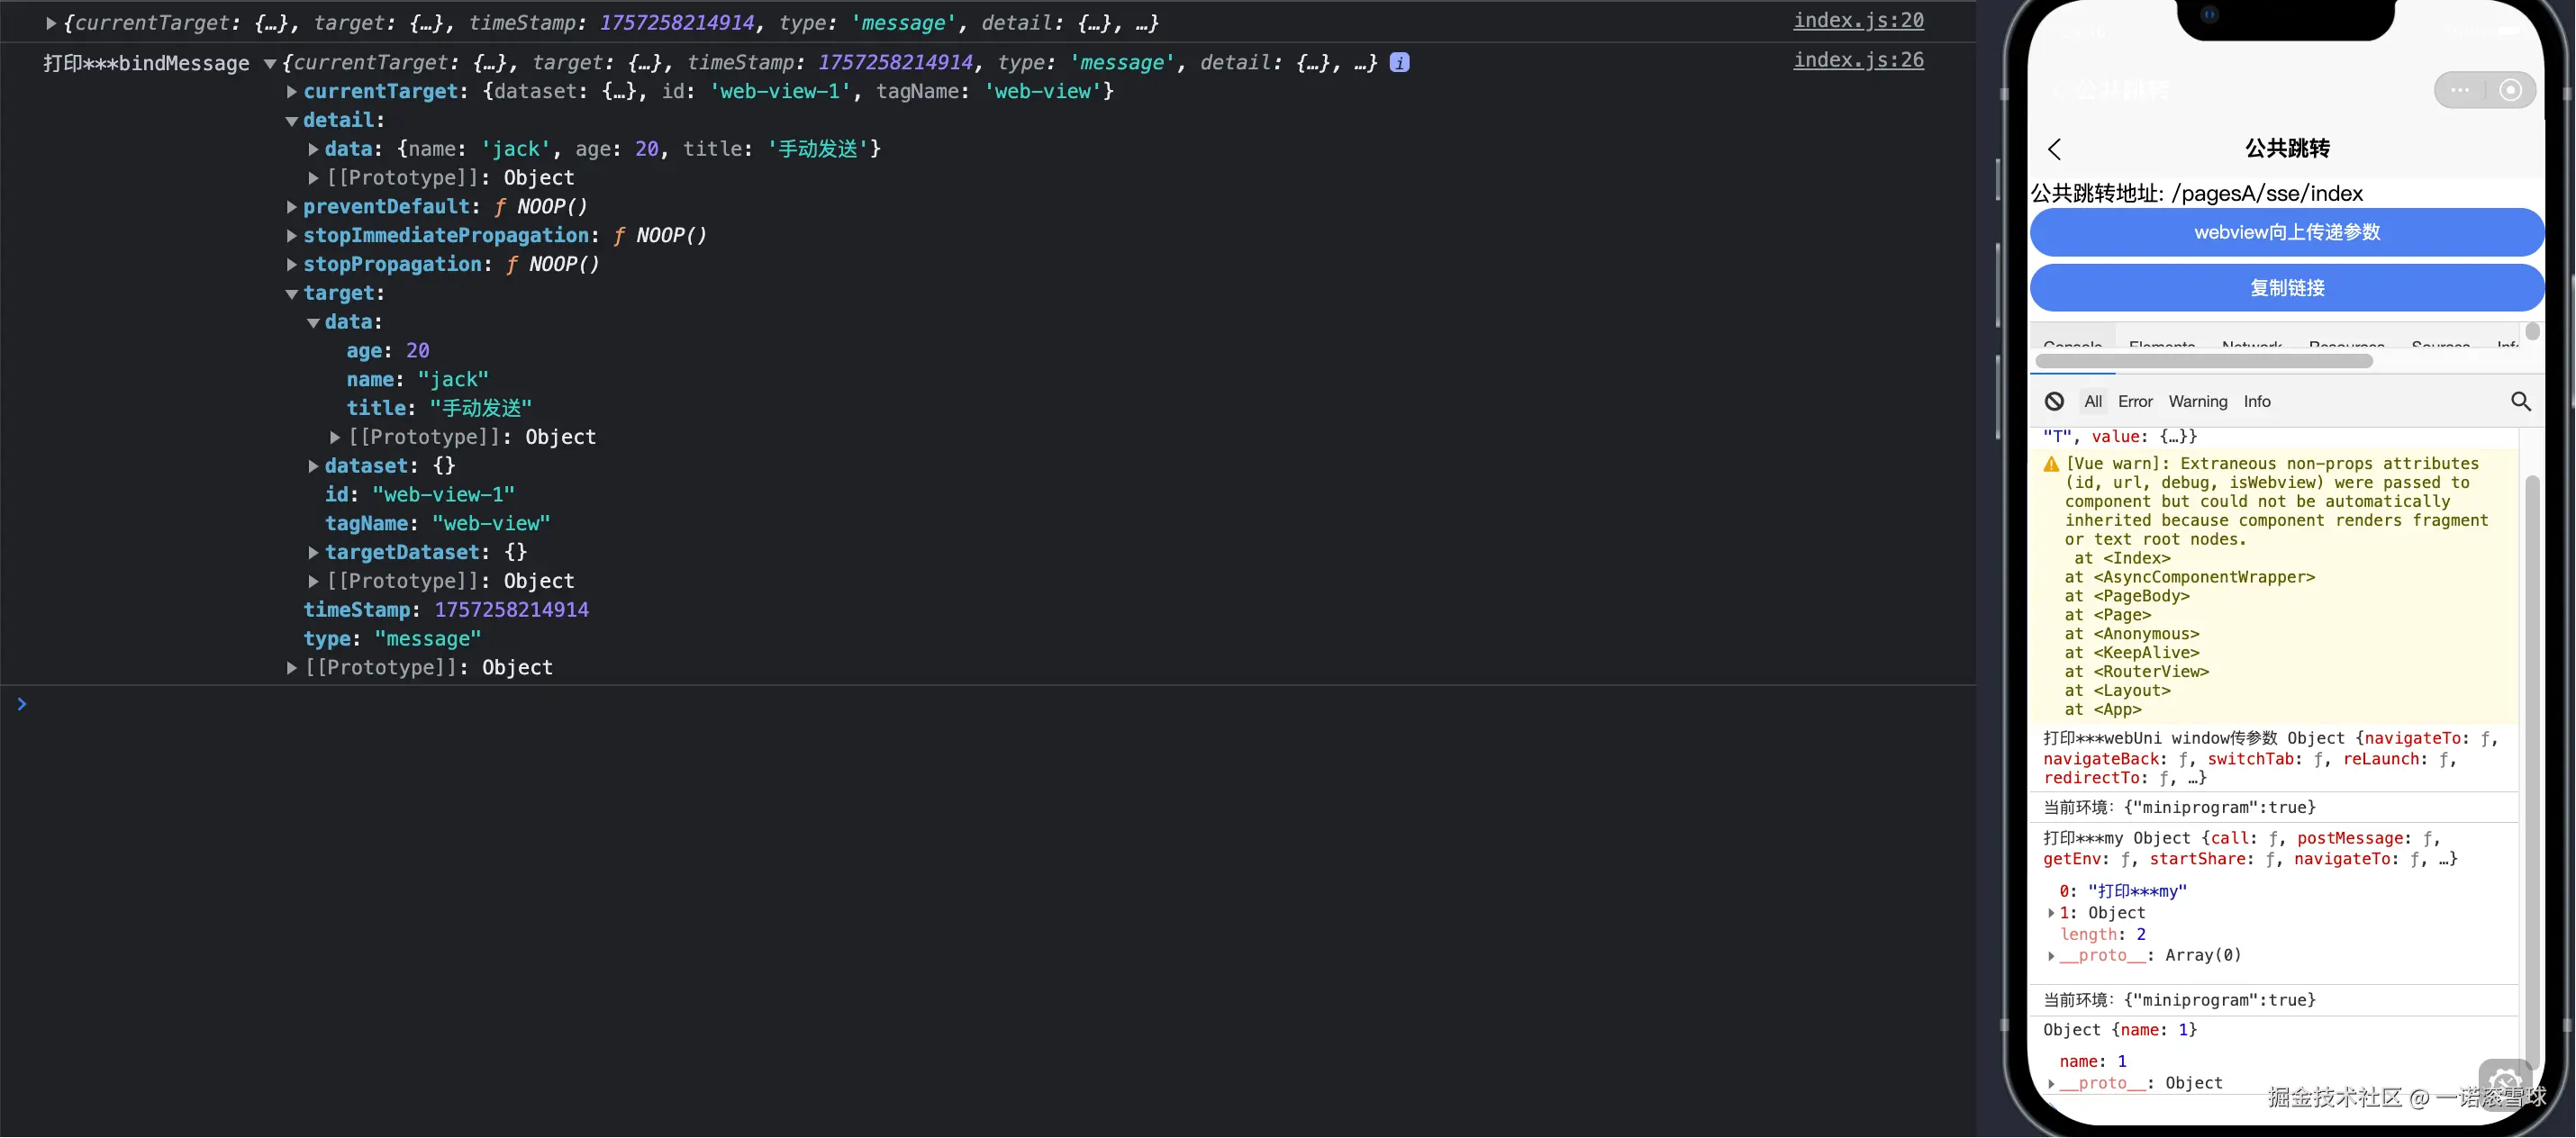
Task: Tap webview向上传递参数 button
Action: pos(2286,232)
